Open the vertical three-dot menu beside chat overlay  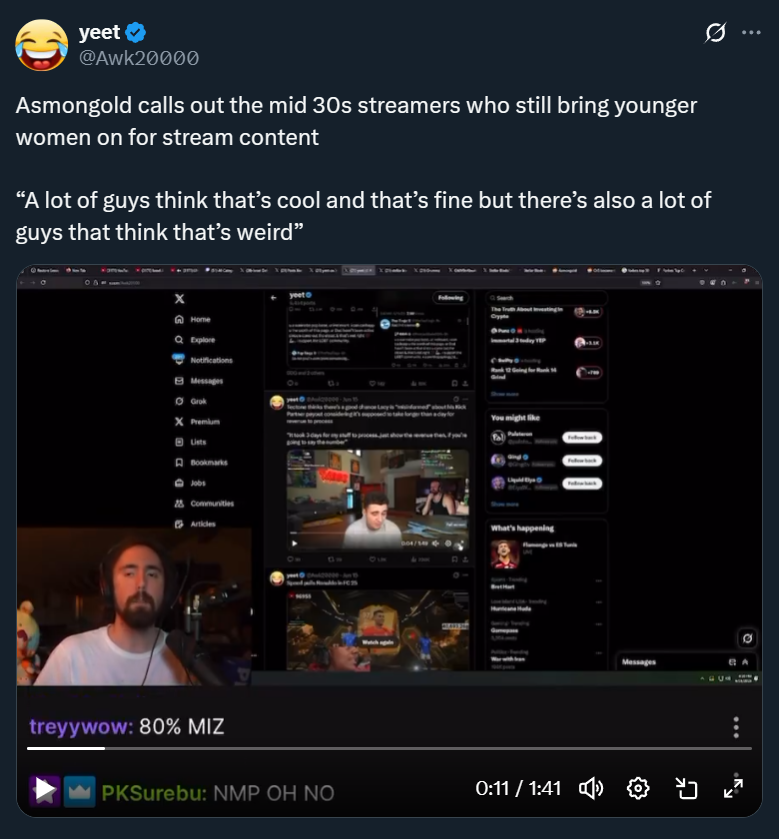click(736, 727)
